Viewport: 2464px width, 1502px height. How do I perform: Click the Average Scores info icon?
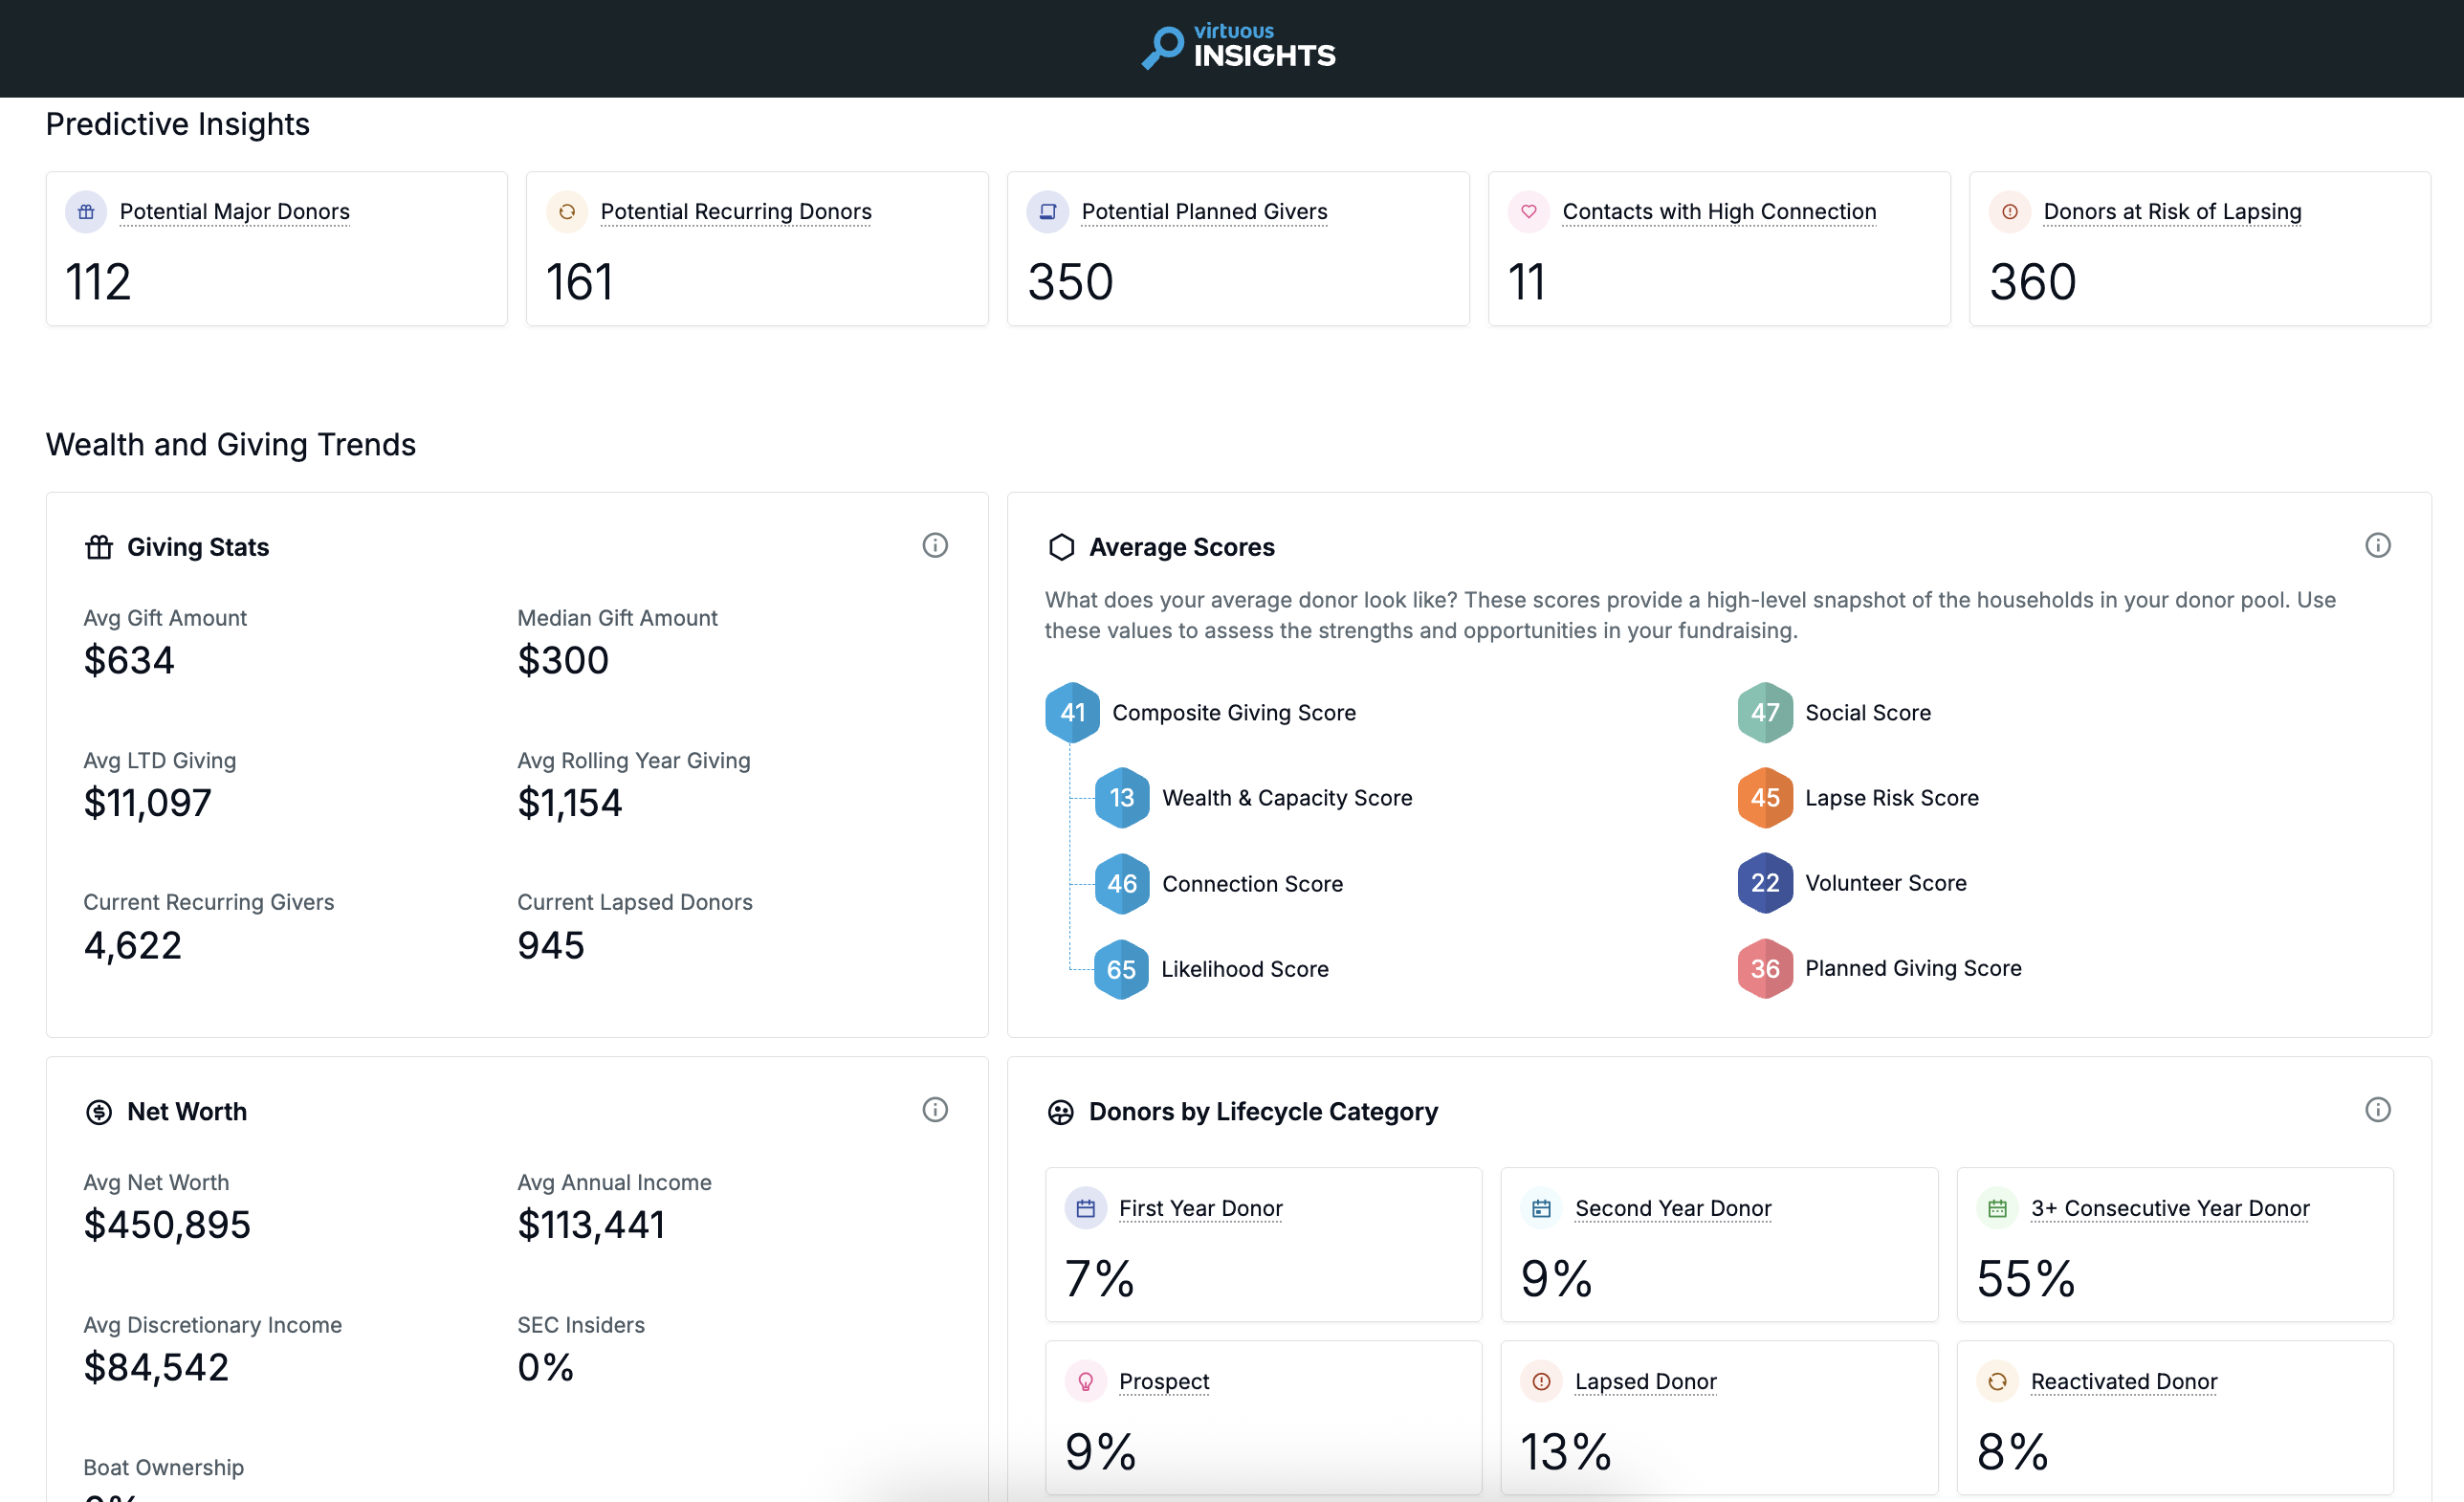(x=2378, y=545)
